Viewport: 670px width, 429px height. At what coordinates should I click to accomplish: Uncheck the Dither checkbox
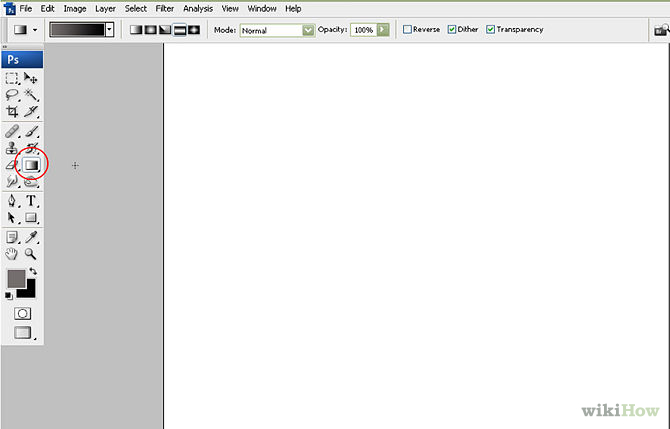click(x=452, y=29)
